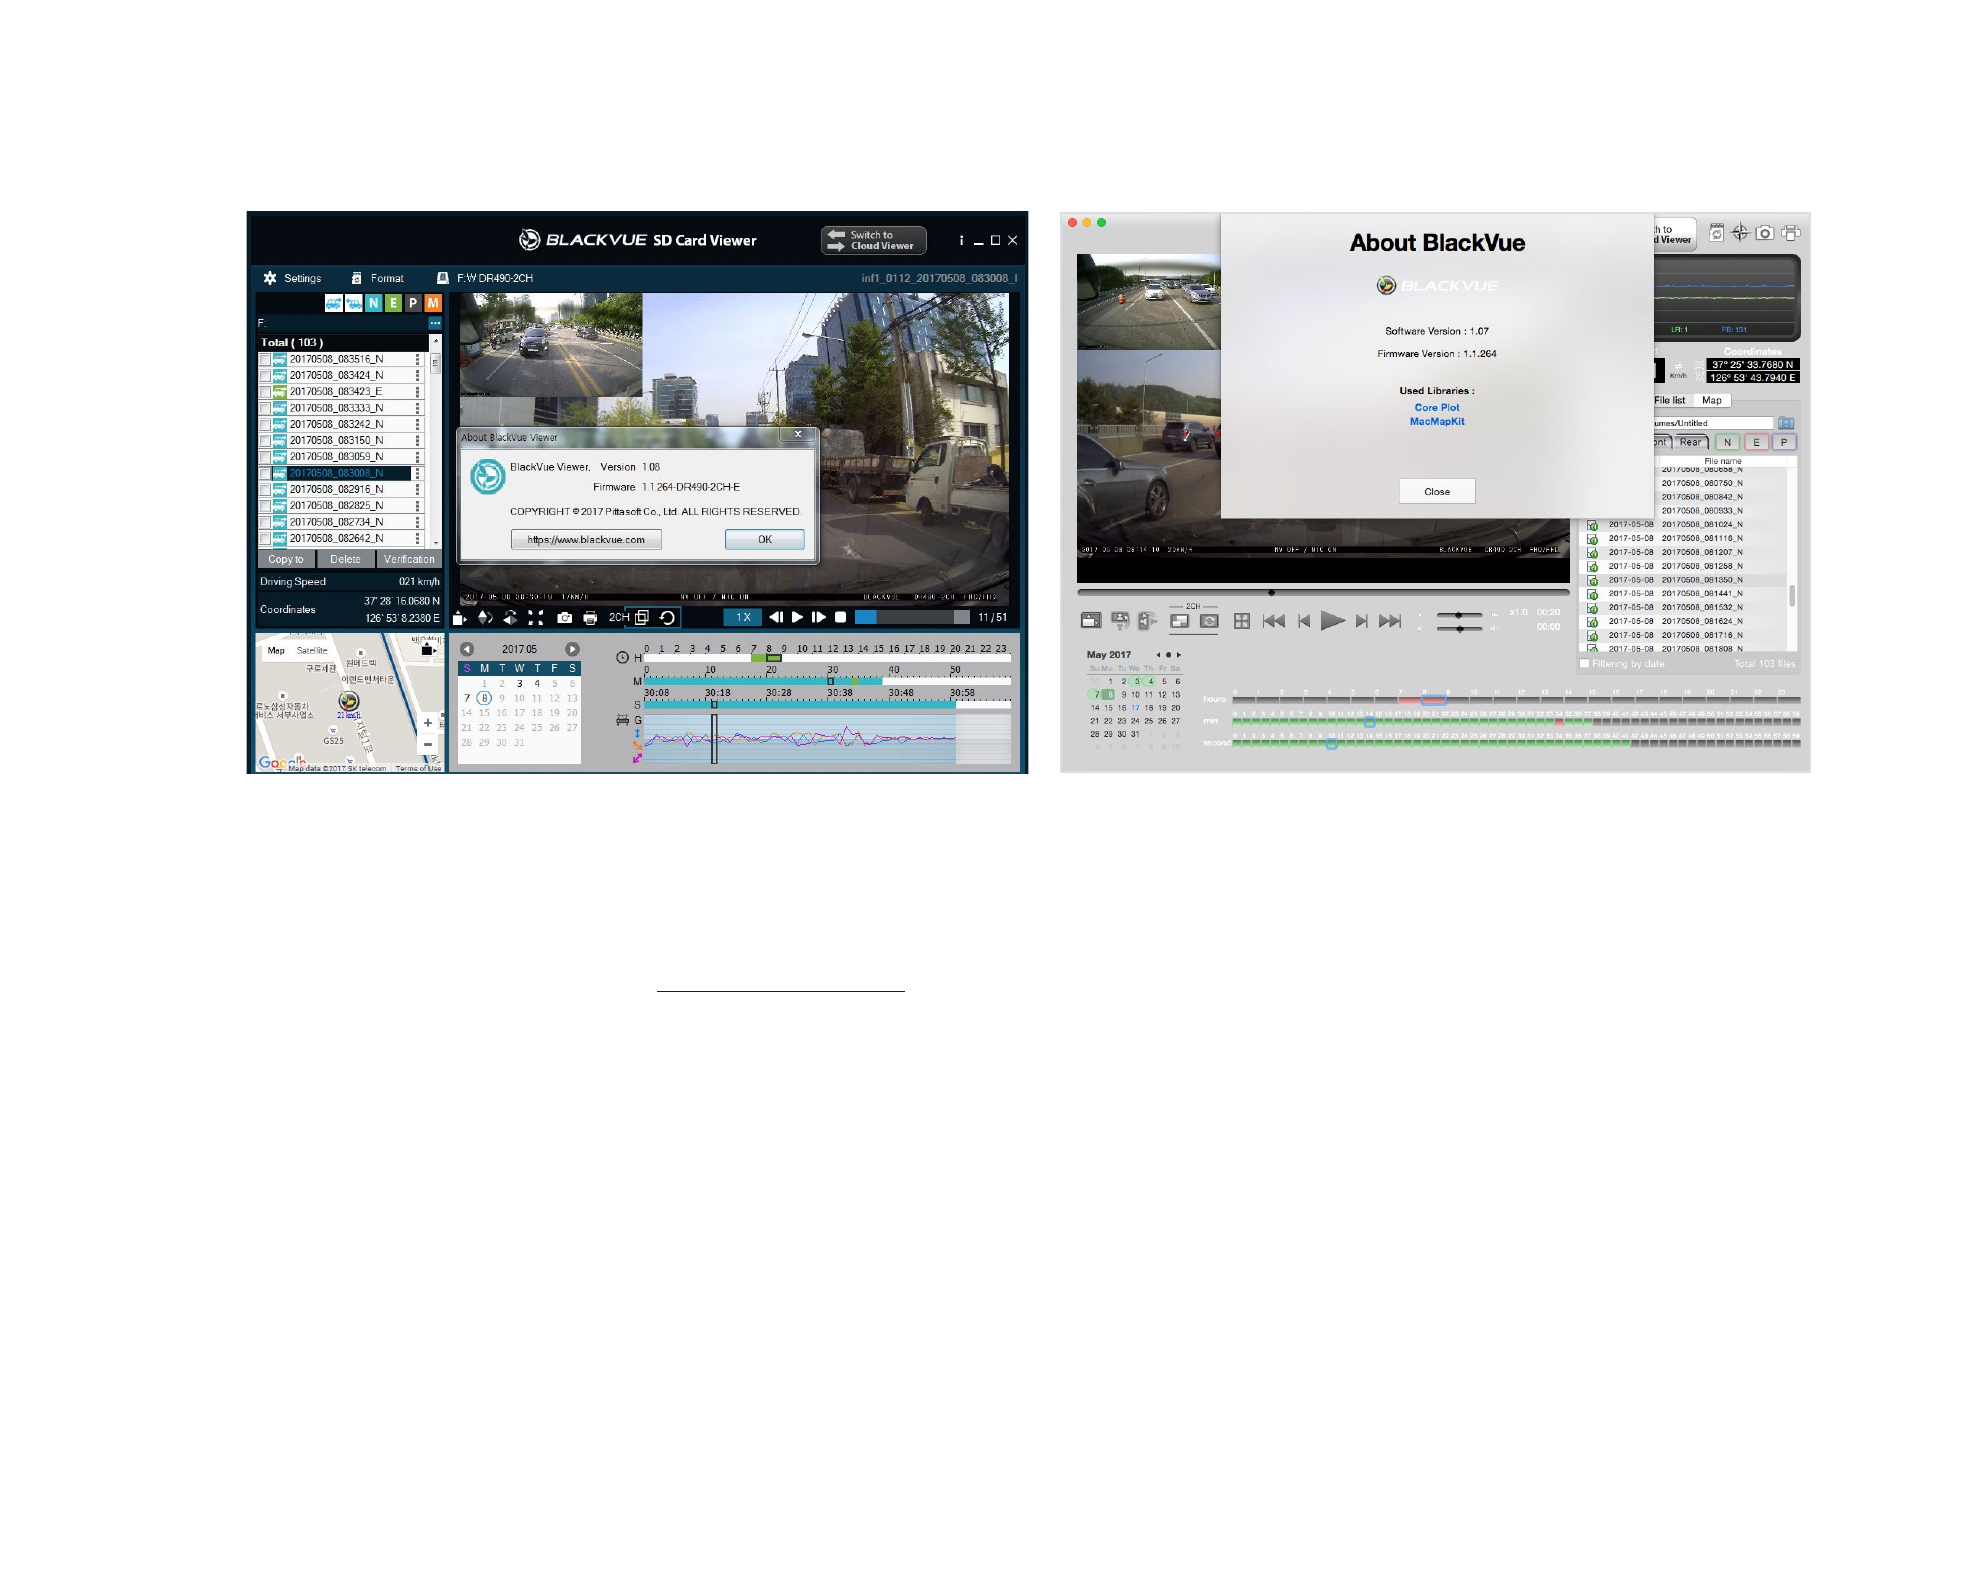
Task: Click the folder browse icon in Mac viewer
Action: tap(1786, 423)
